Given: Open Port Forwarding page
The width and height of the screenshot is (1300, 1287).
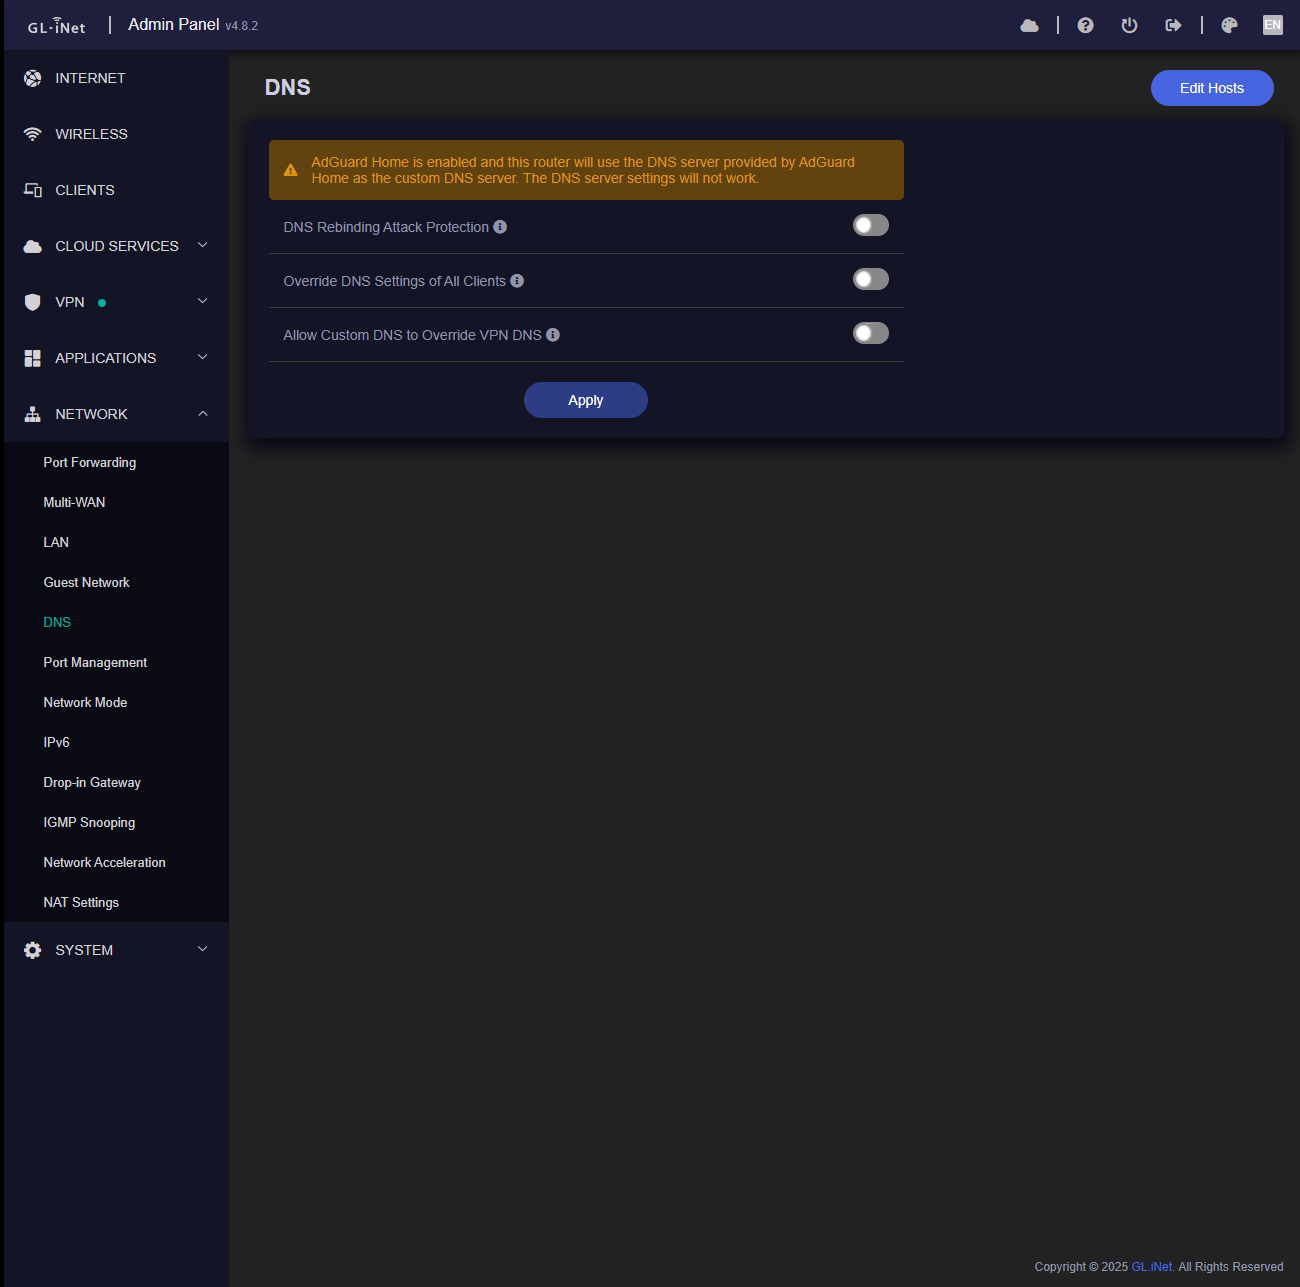Looking at the screenshot, I should click(90, 462).
